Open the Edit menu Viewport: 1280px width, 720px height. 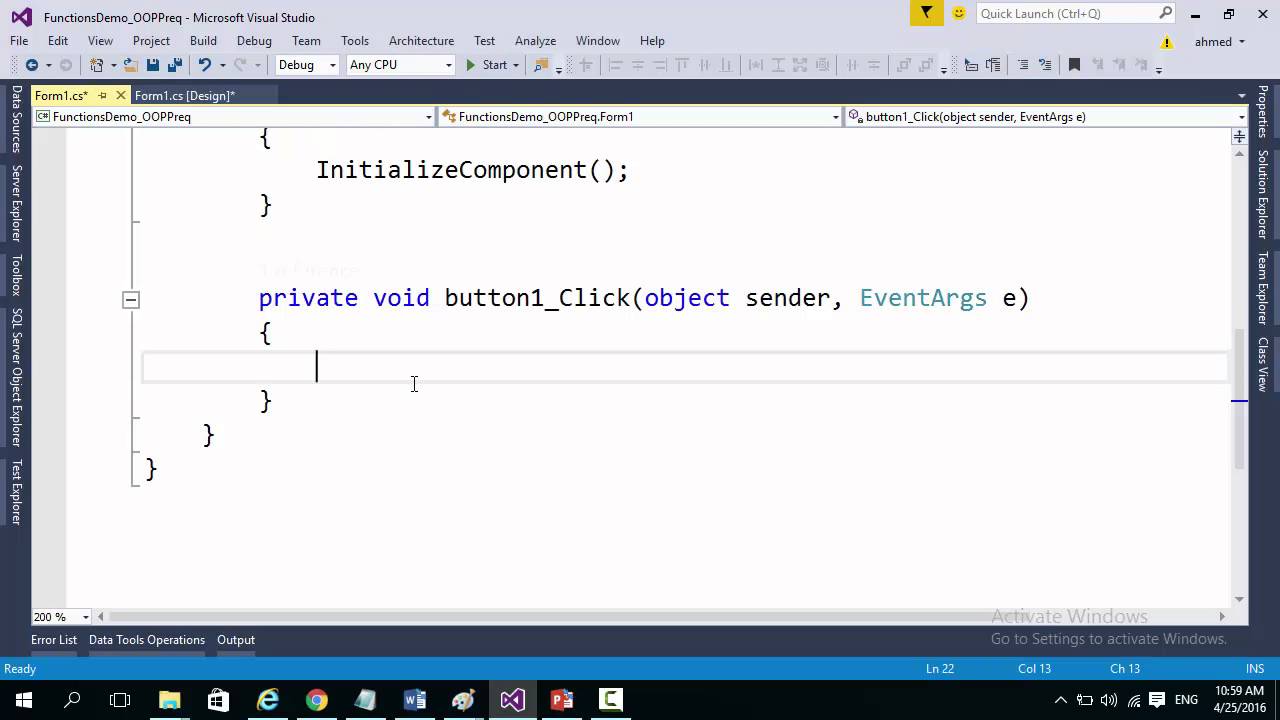pyautogui.click(x=58, y=41)
